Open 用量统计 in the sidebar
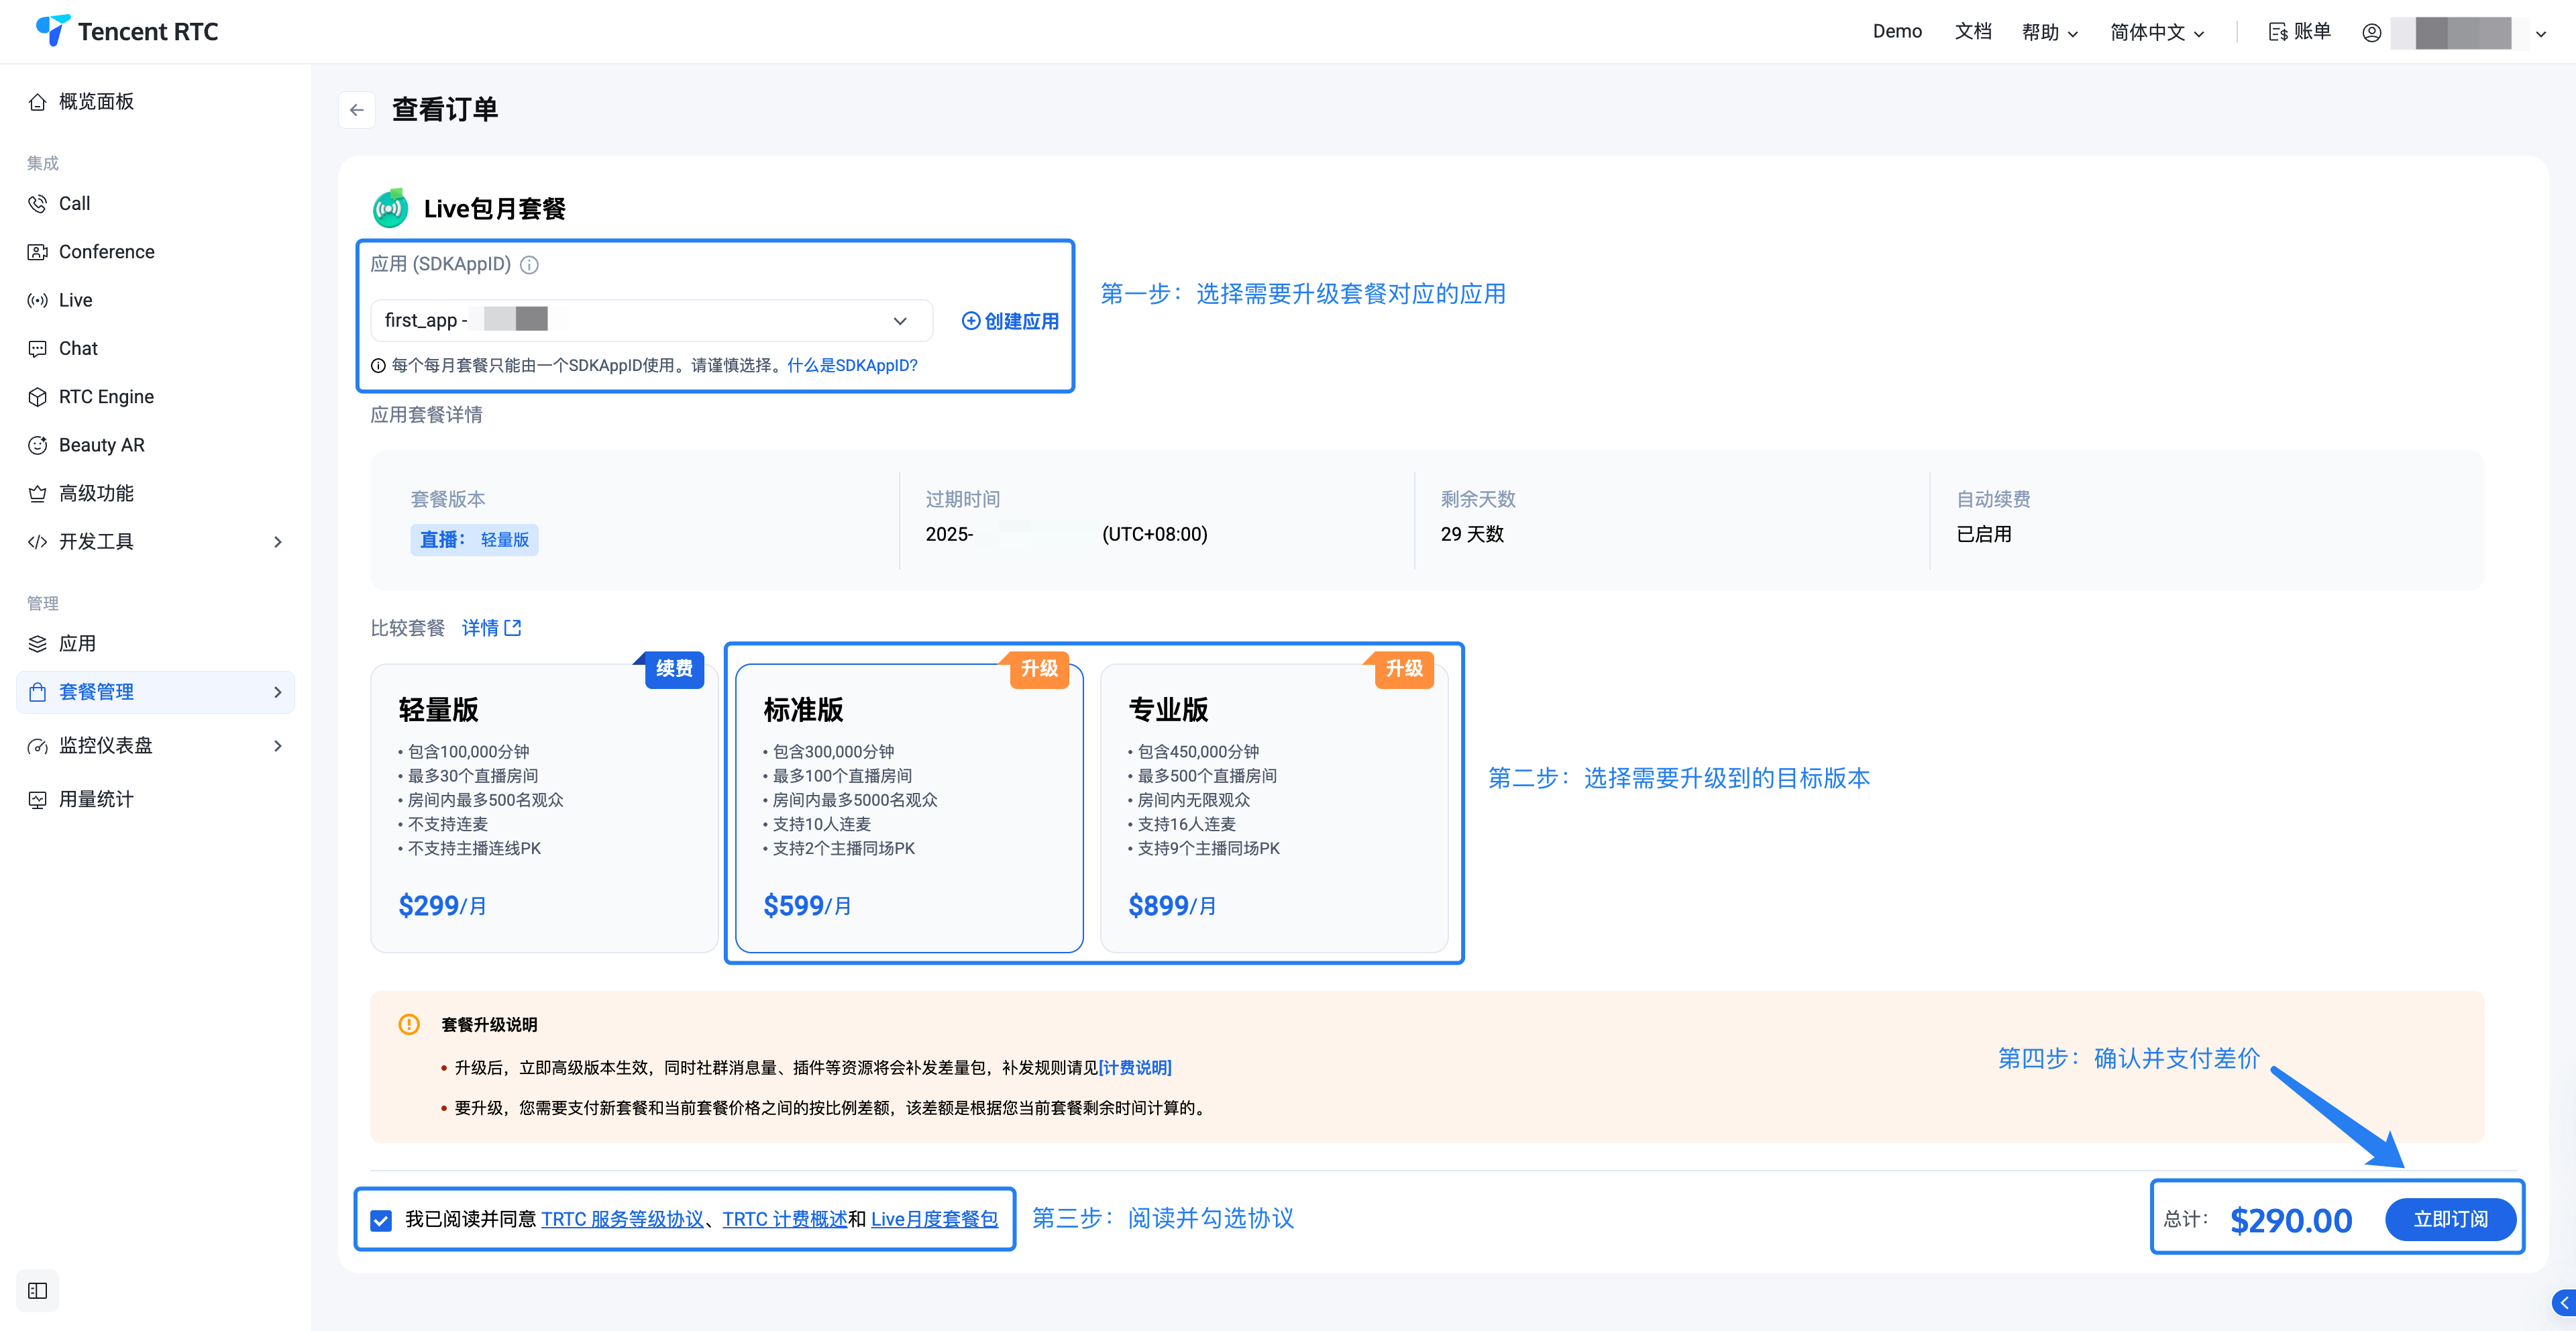The height and width of the screenshot is (1331, 2576). (96, 799)
